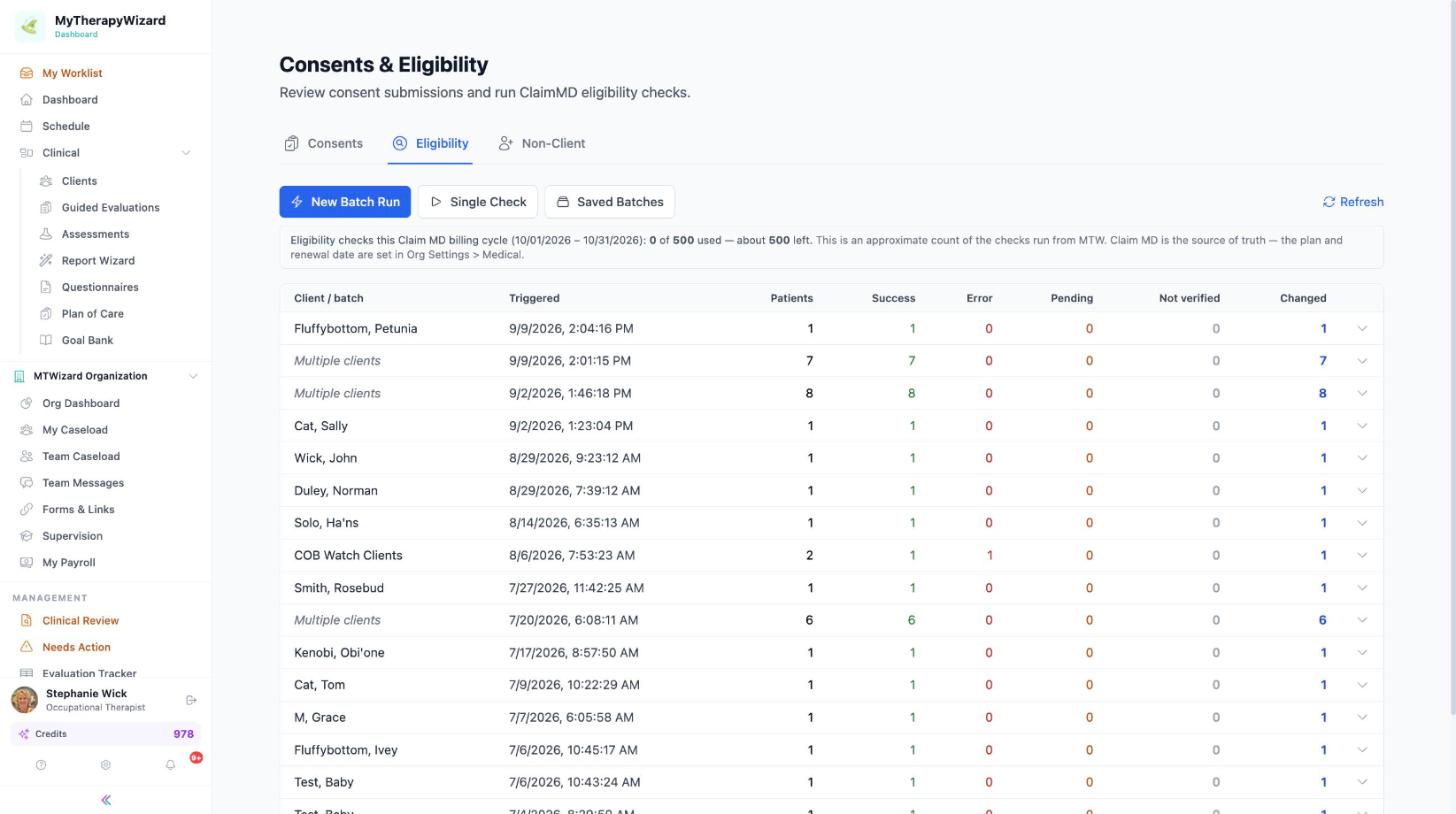
Task: Click the Schedule calendar icon
Action: coord(26,126)
